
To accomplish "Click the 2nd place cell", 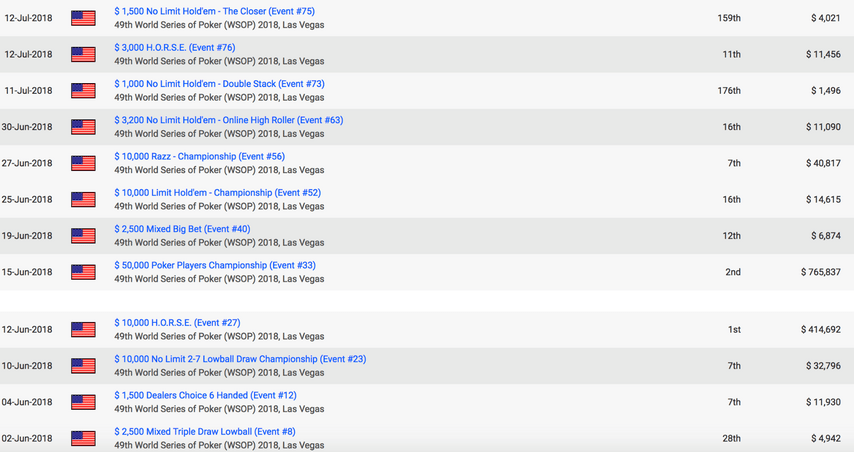I will 733,272.
